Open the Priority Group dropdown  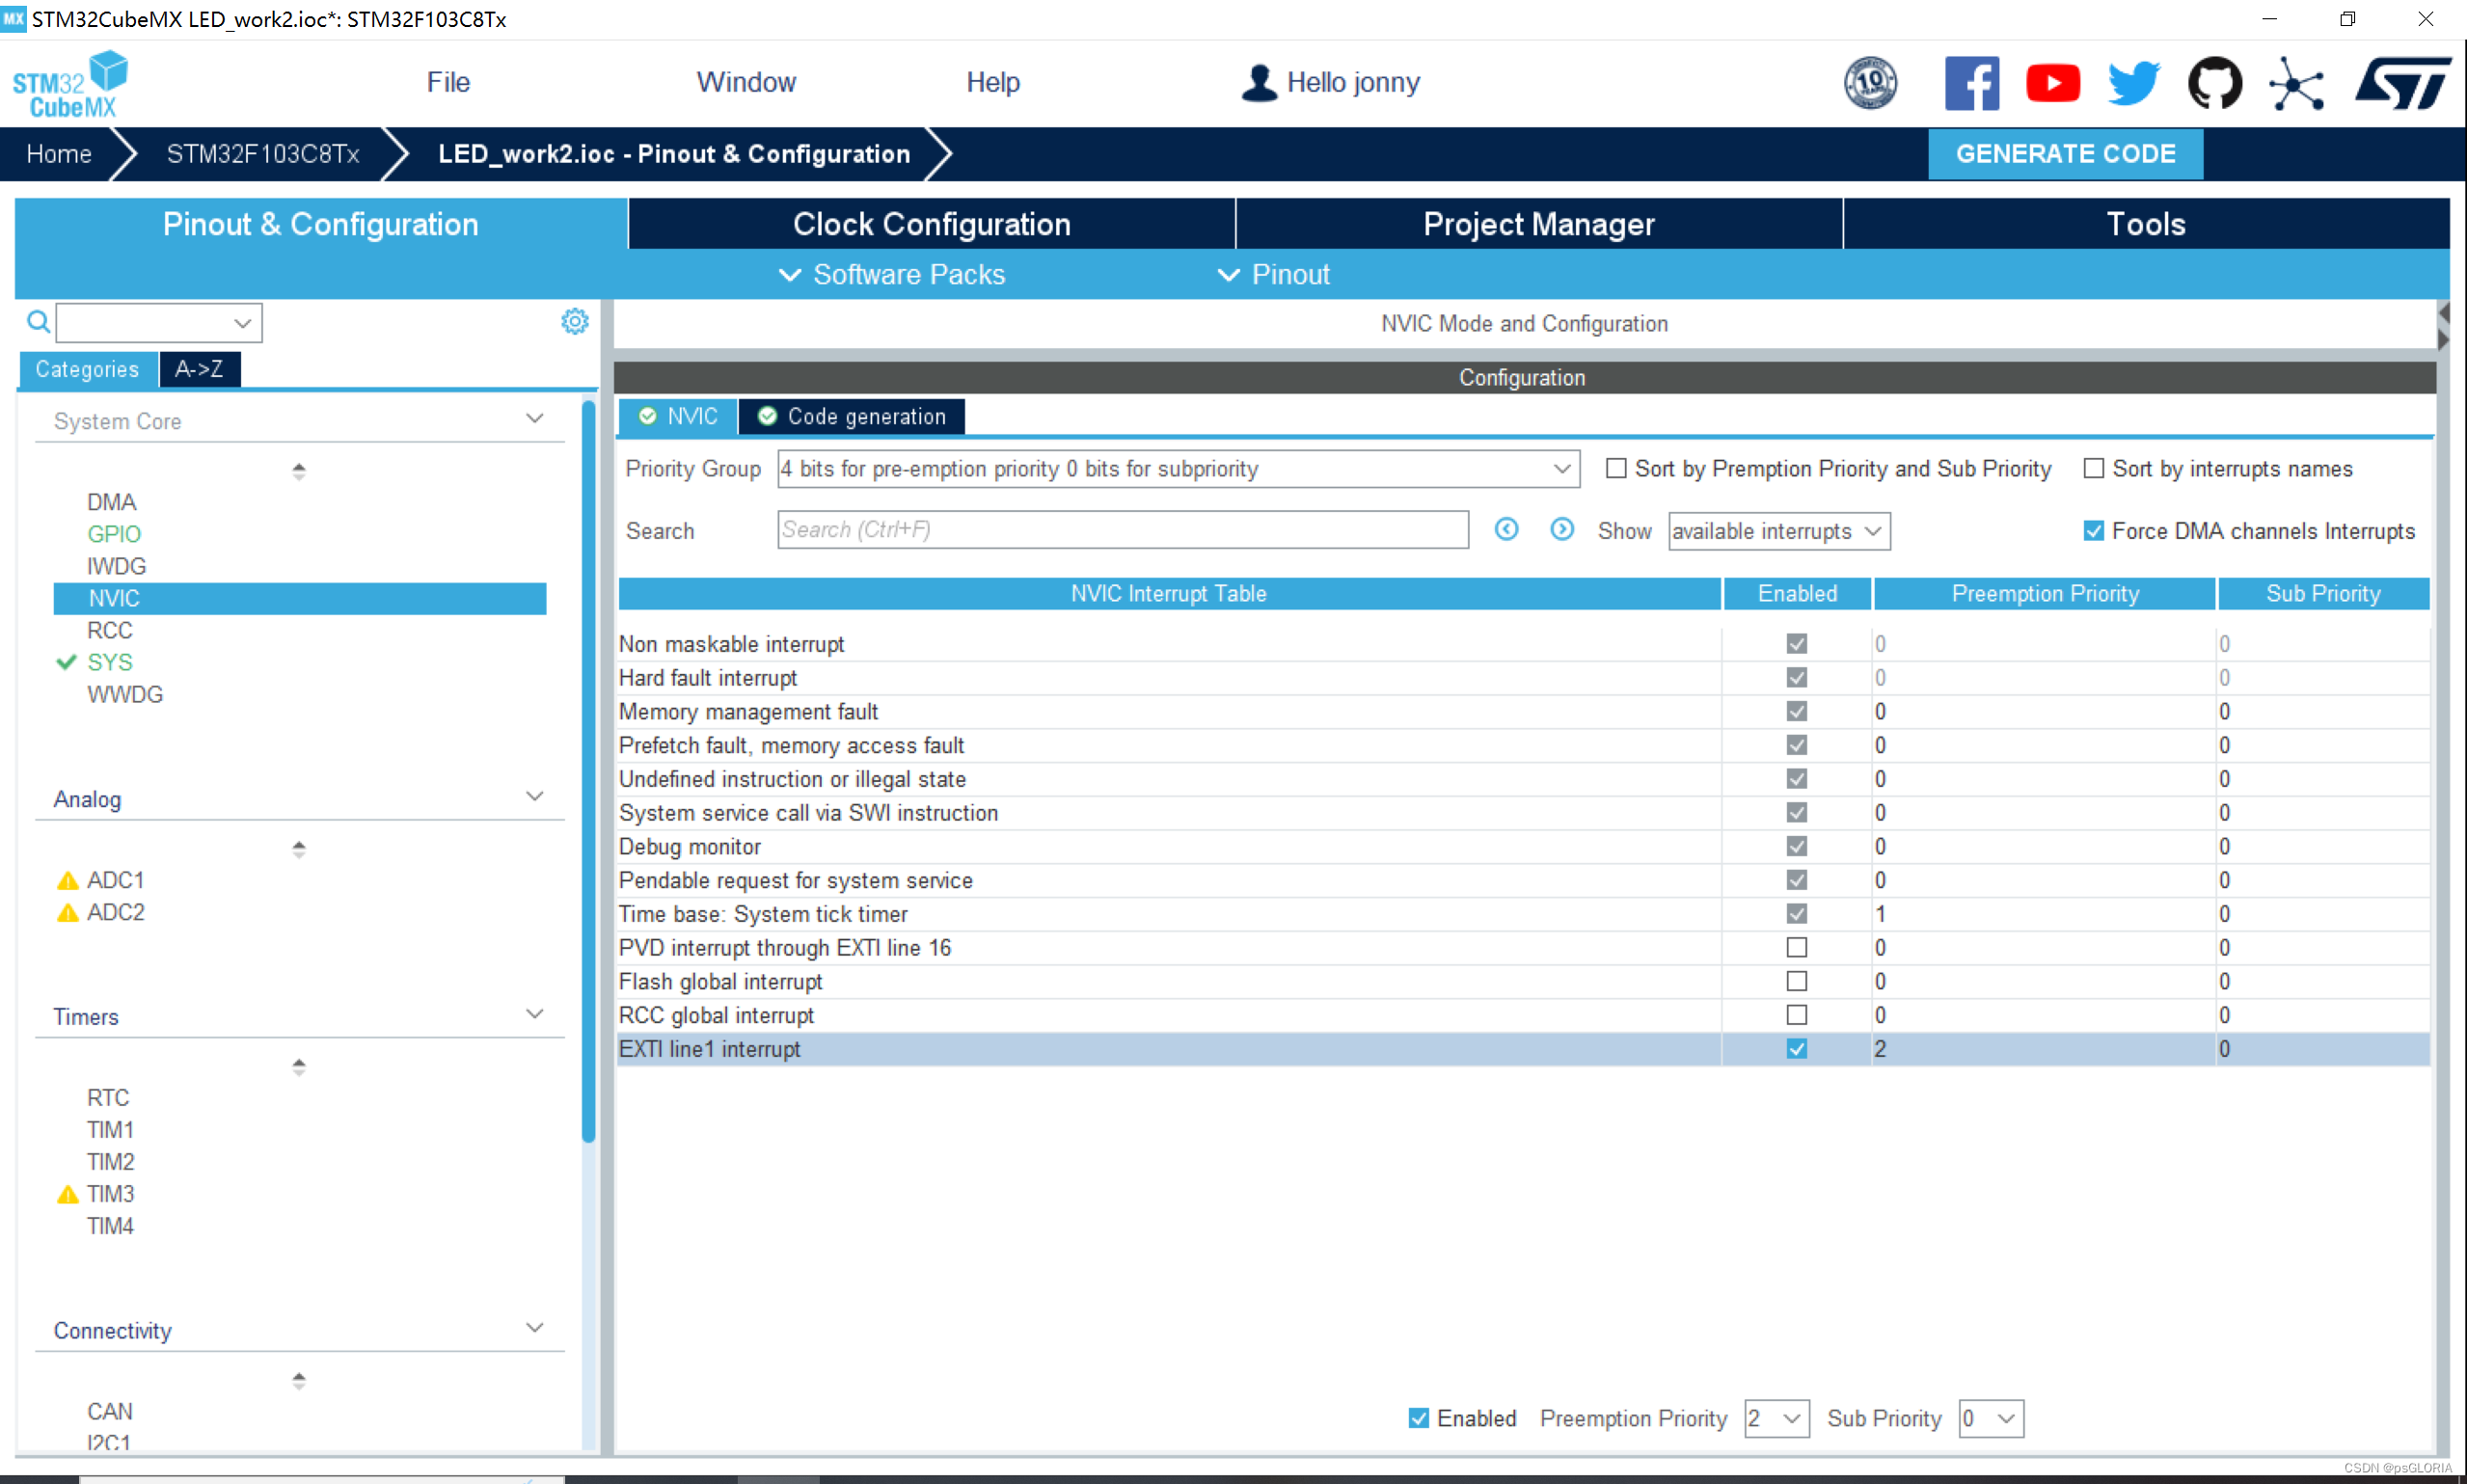(x=1178, y=469)
